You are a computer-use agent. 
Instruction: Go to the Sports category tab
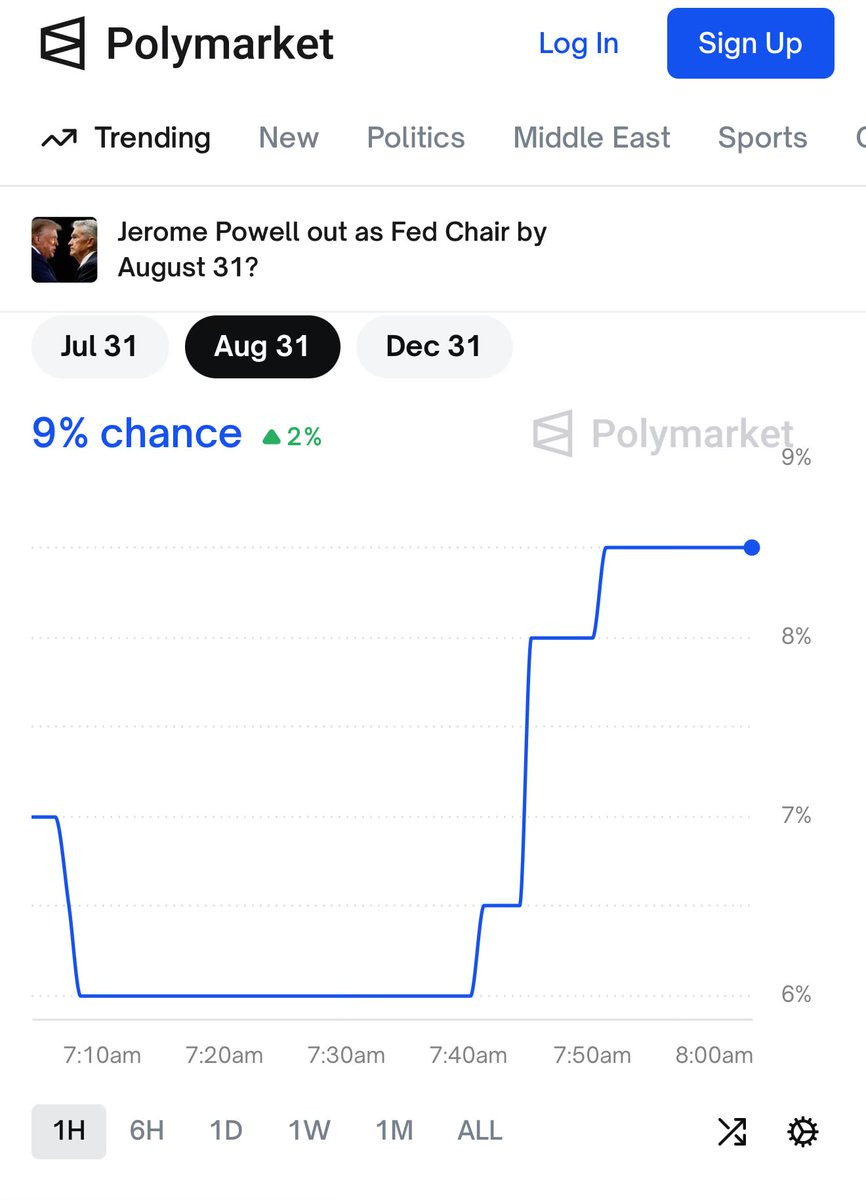762,138
